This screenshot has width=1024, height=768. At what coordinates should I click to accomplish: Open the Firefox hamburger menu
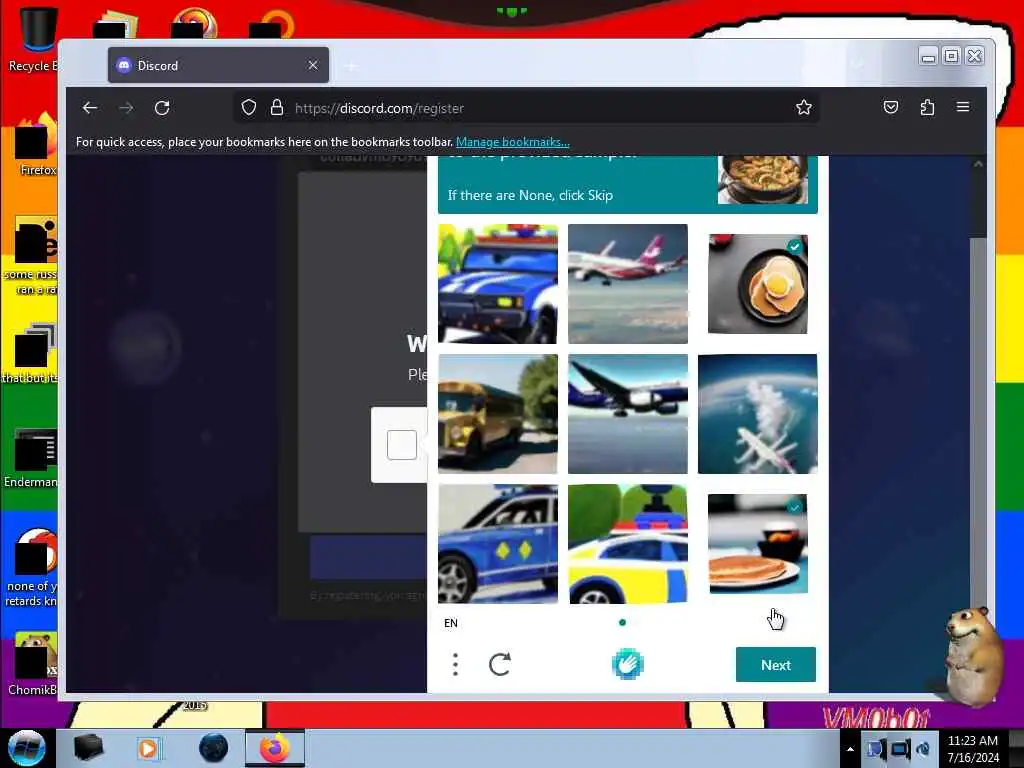click(963, 106)
